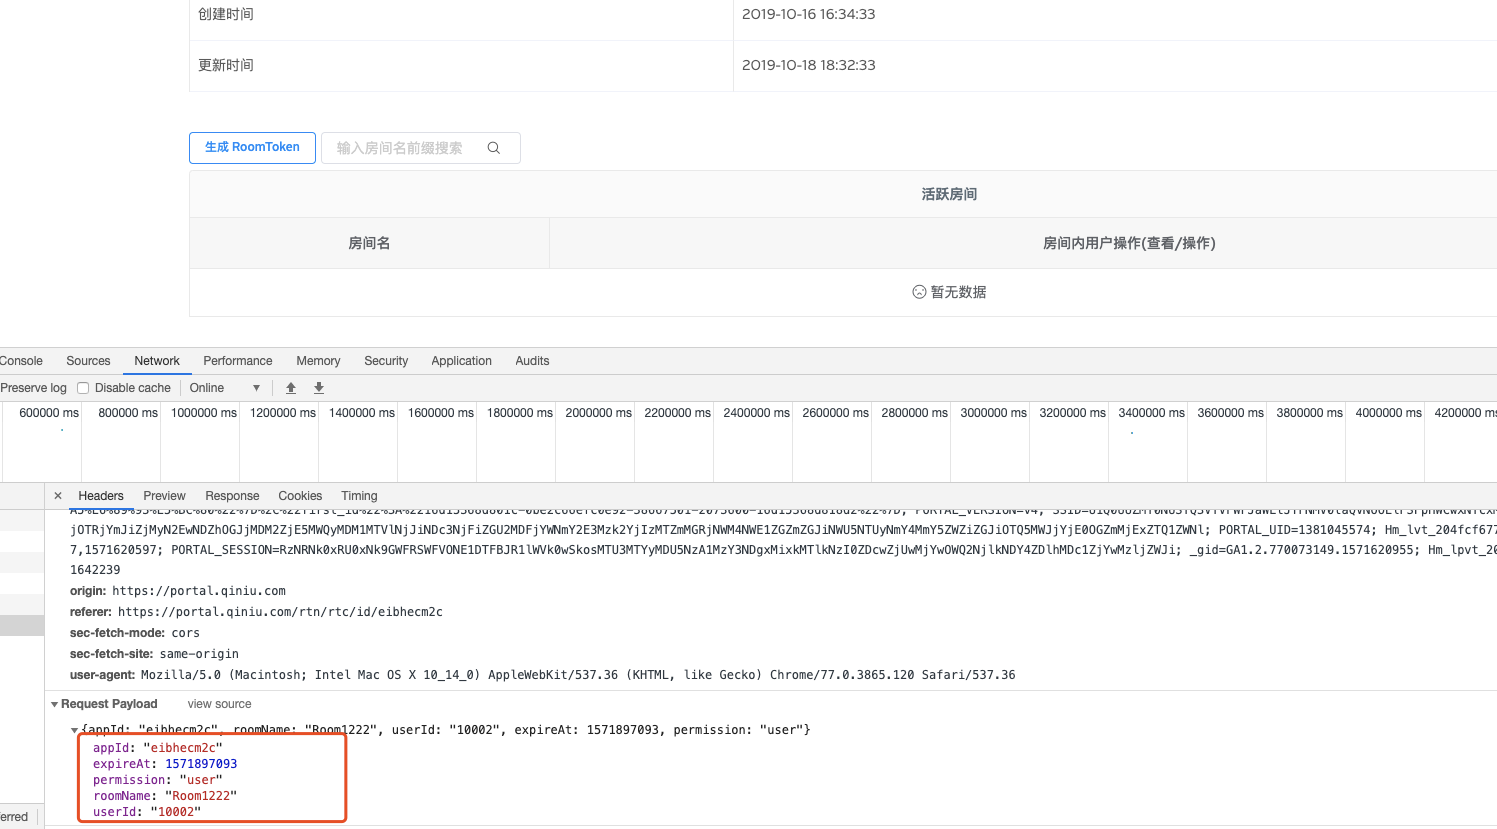1497x829 pixels.
Task: Click the roomName "Room1222" row
Action: (165, 796)
